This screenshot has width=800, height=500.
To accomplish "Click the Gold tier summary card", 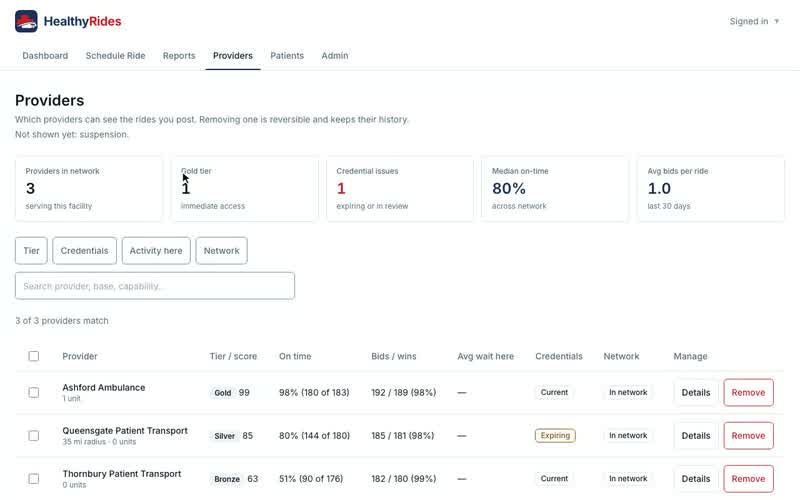I will [244, 189].
